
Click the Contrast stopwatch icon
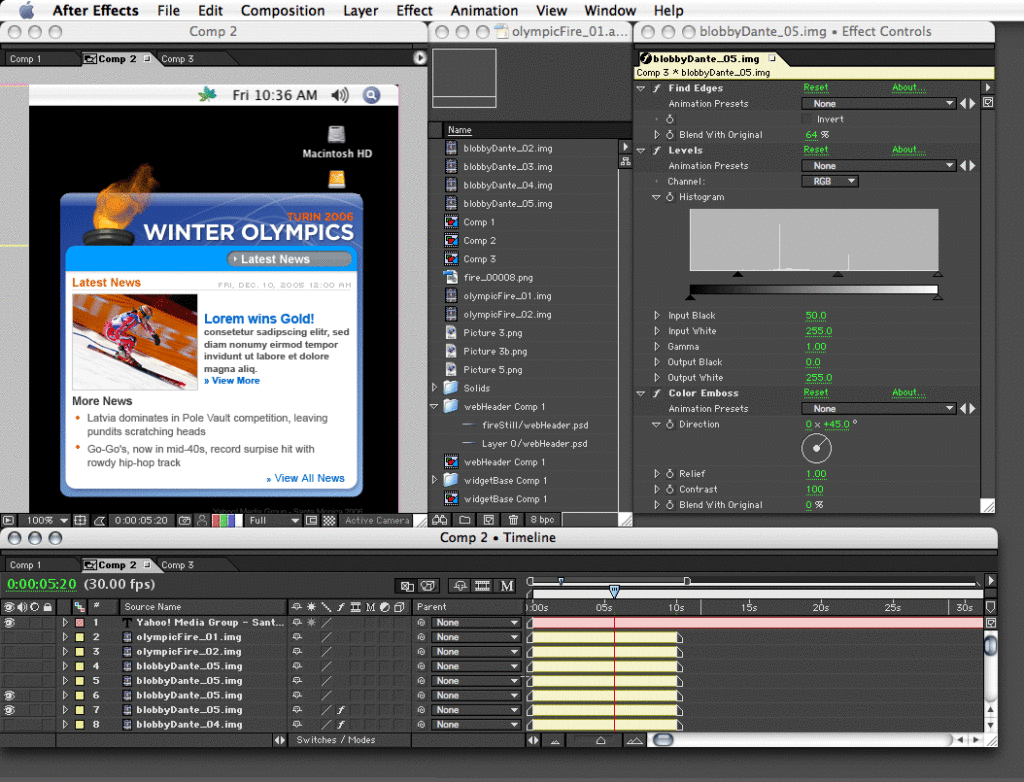(669, 489)
